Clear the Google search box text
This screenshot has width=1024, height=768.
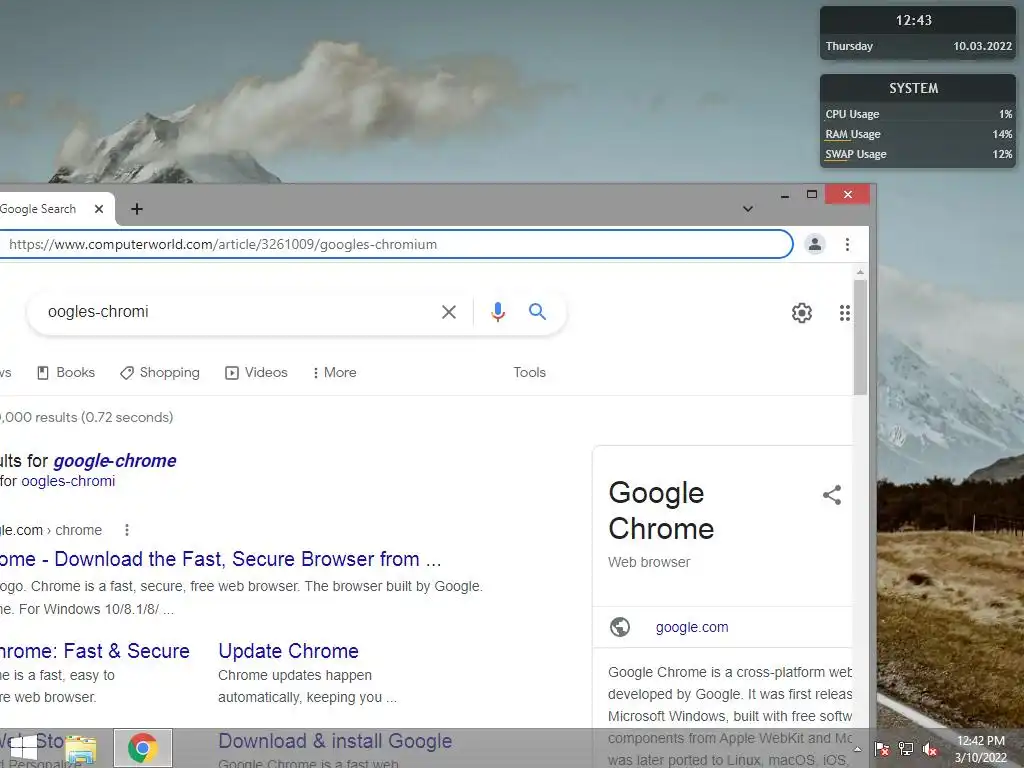(449, 312)
